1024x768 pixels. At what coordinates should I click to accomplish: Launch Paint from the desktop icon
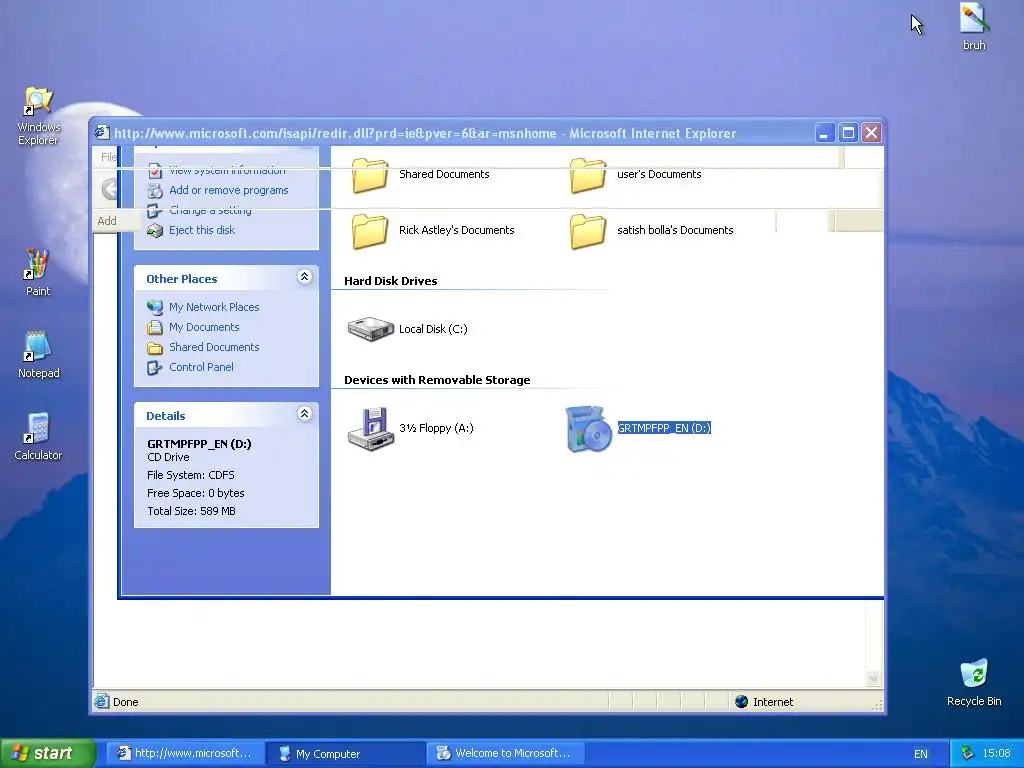[37, 272]
